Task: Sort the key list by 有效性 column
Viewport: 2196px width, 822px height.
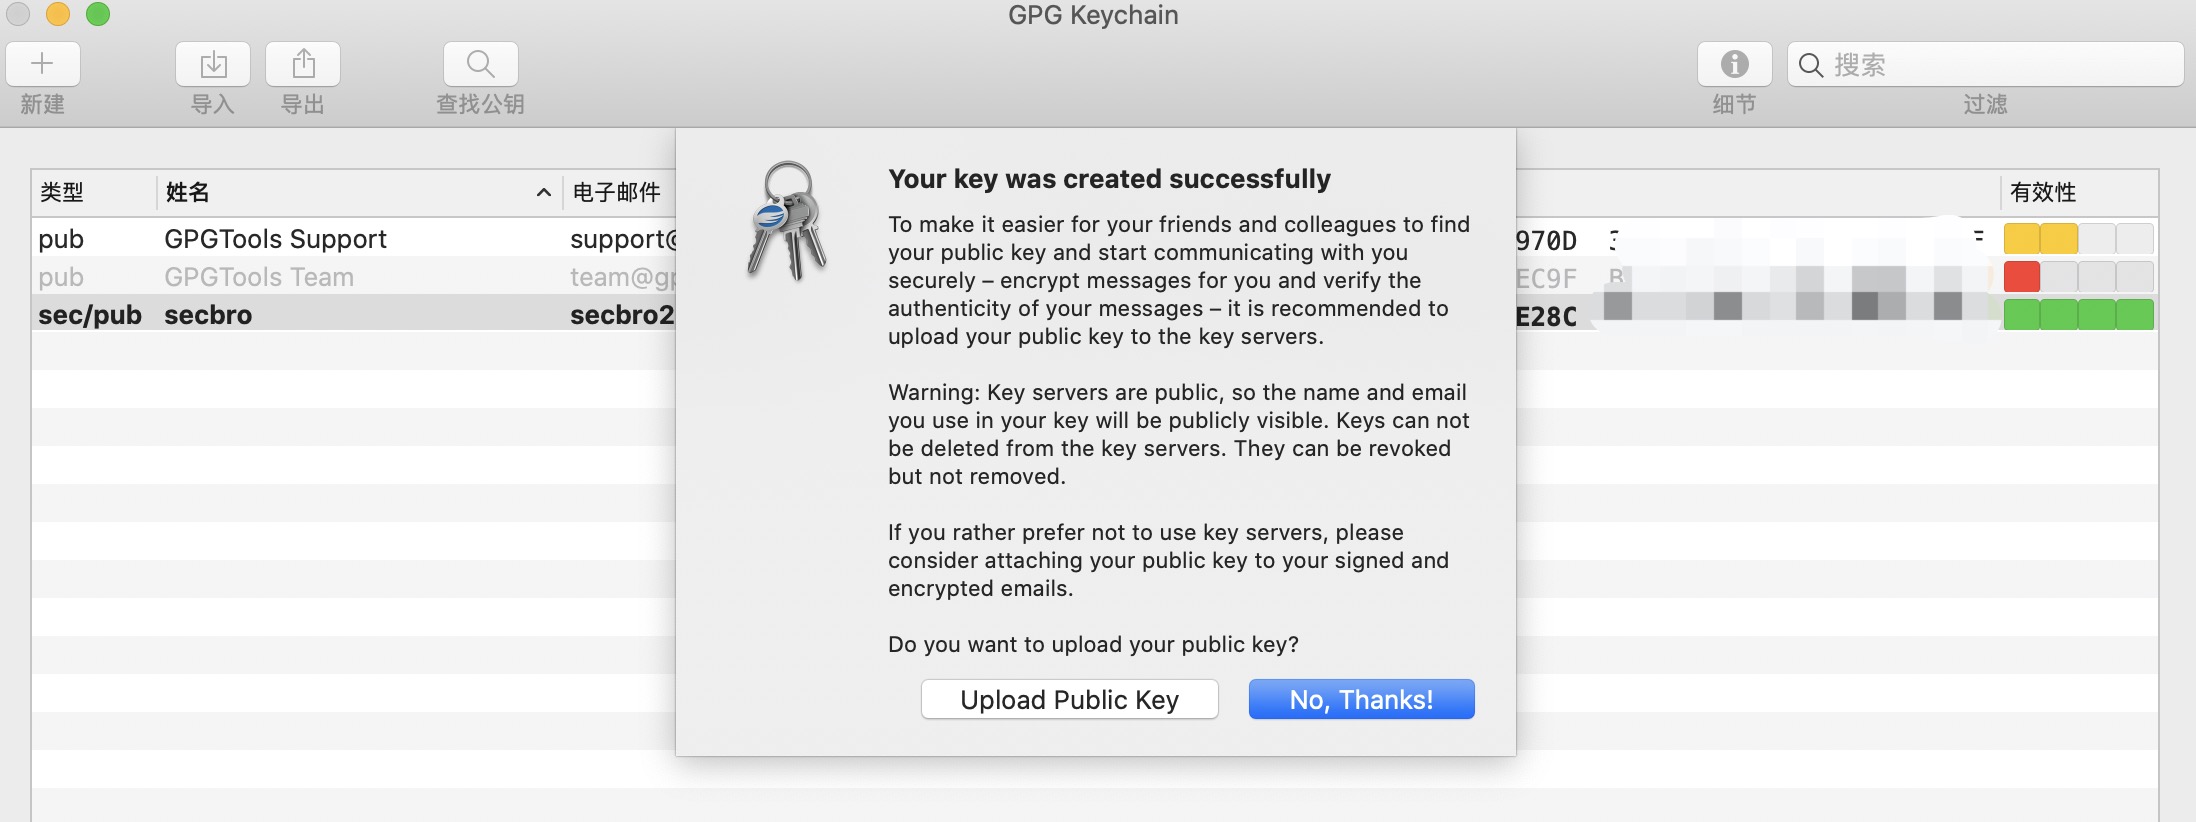Action: pos(2043,192)
